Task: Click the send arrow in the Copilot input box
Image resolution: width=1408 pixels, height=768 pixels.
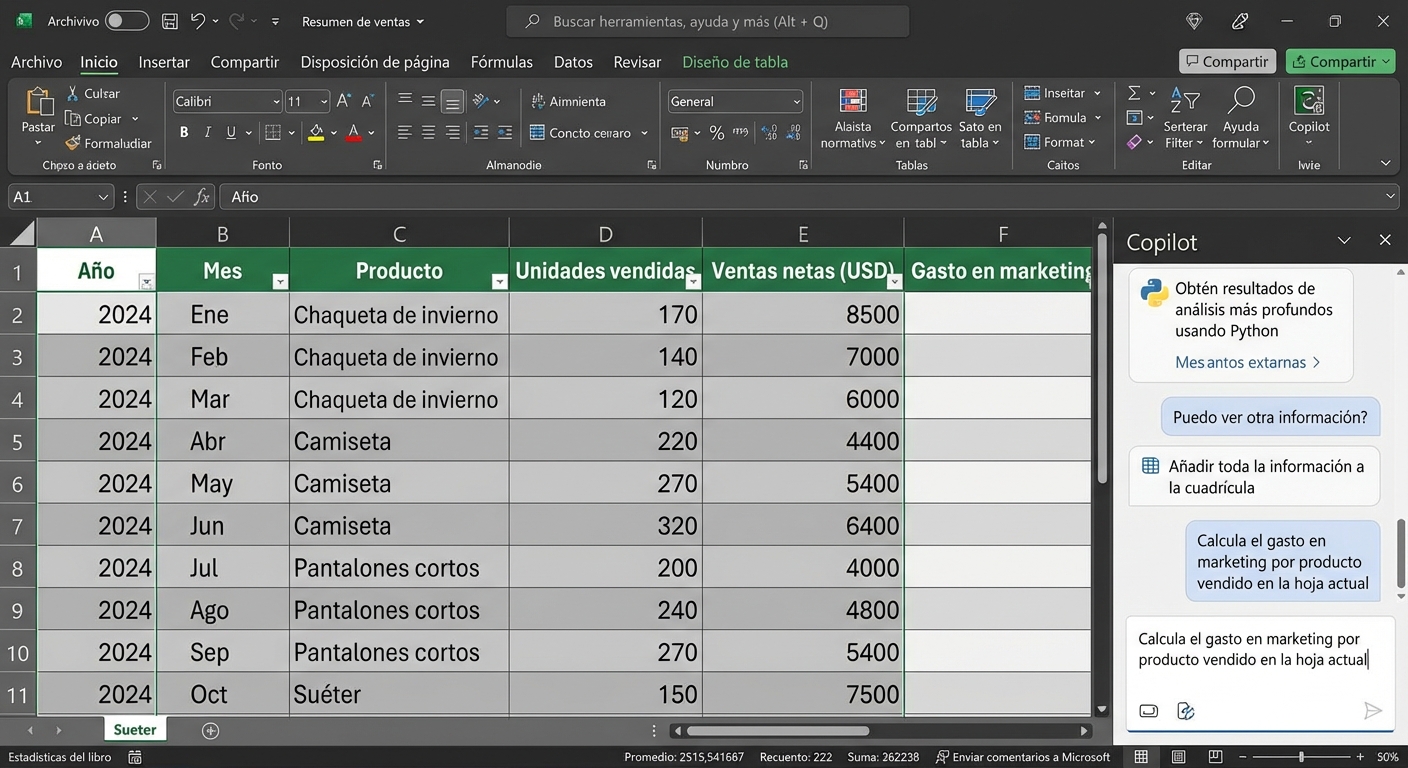Action: [x=1373, y=710]
